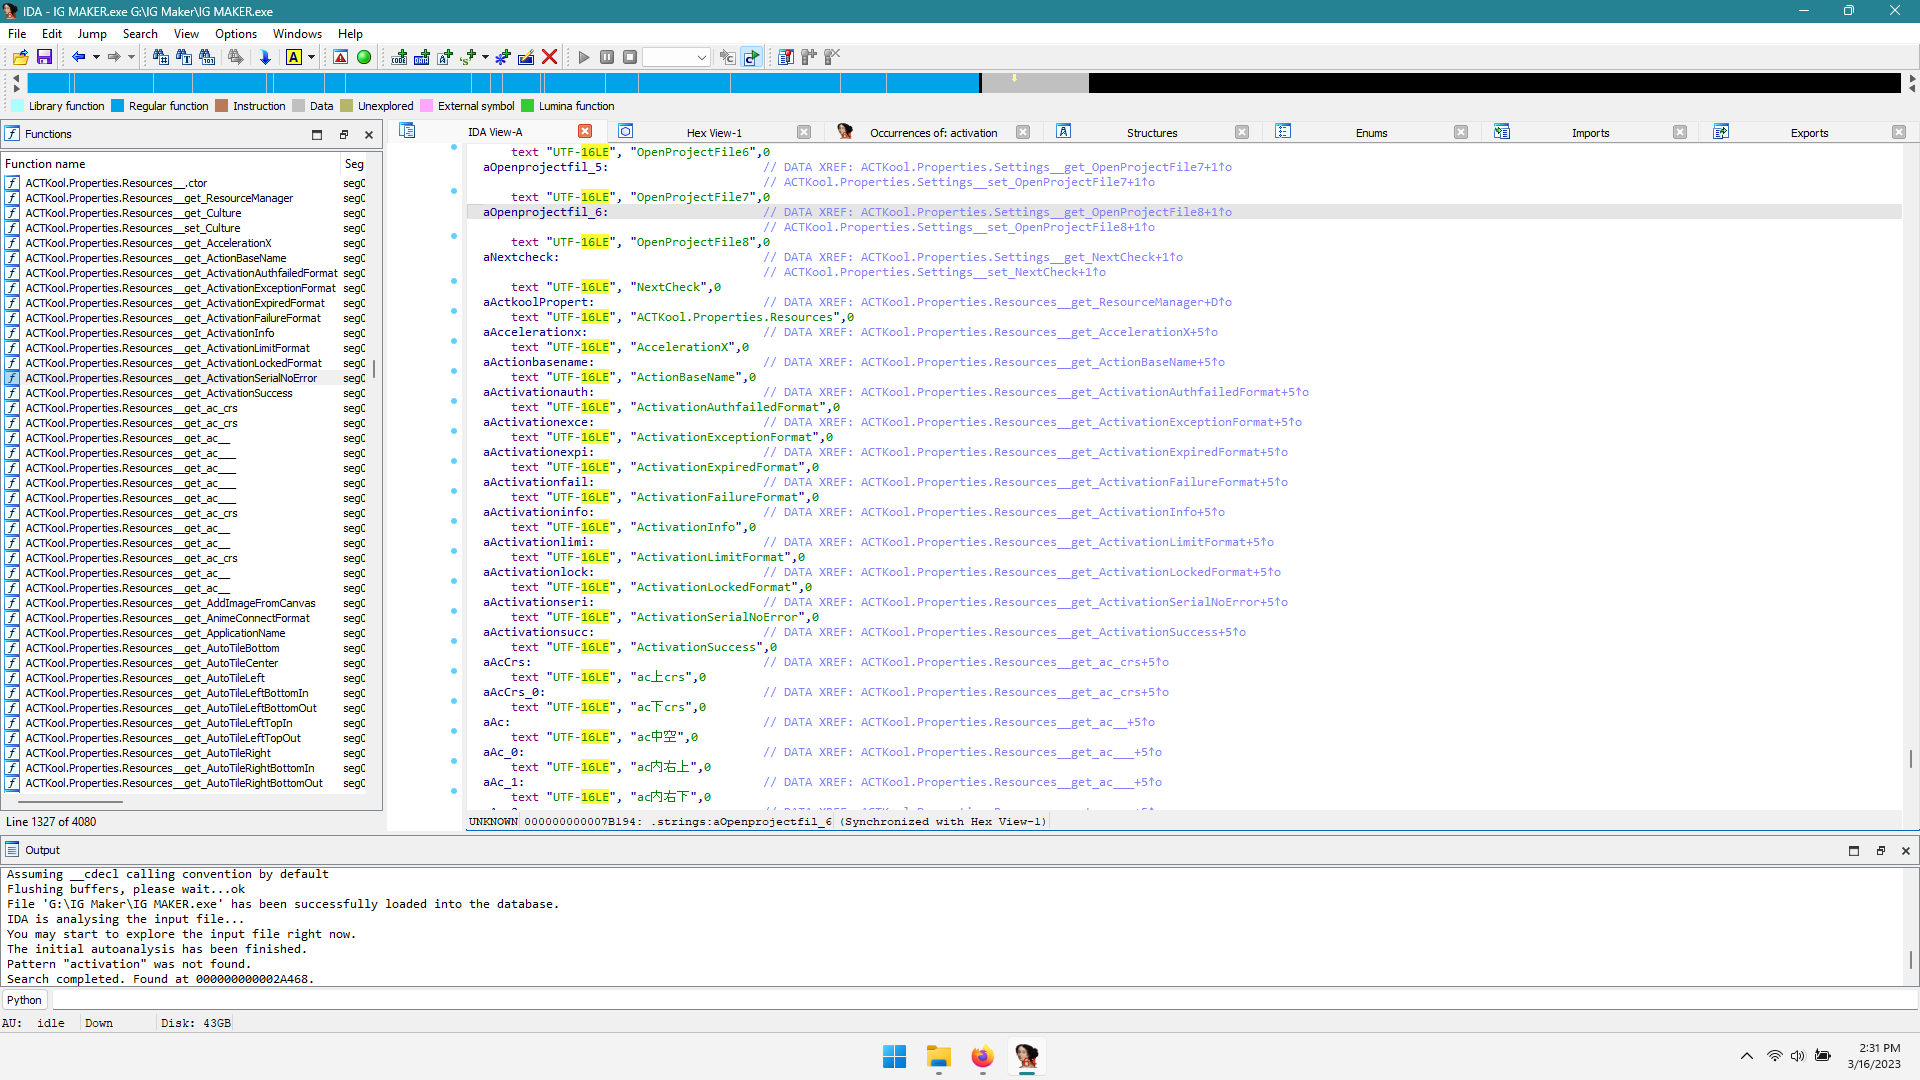Open the Windows menu
The height and width of the screenshot is (1080, 1920).
297,34
